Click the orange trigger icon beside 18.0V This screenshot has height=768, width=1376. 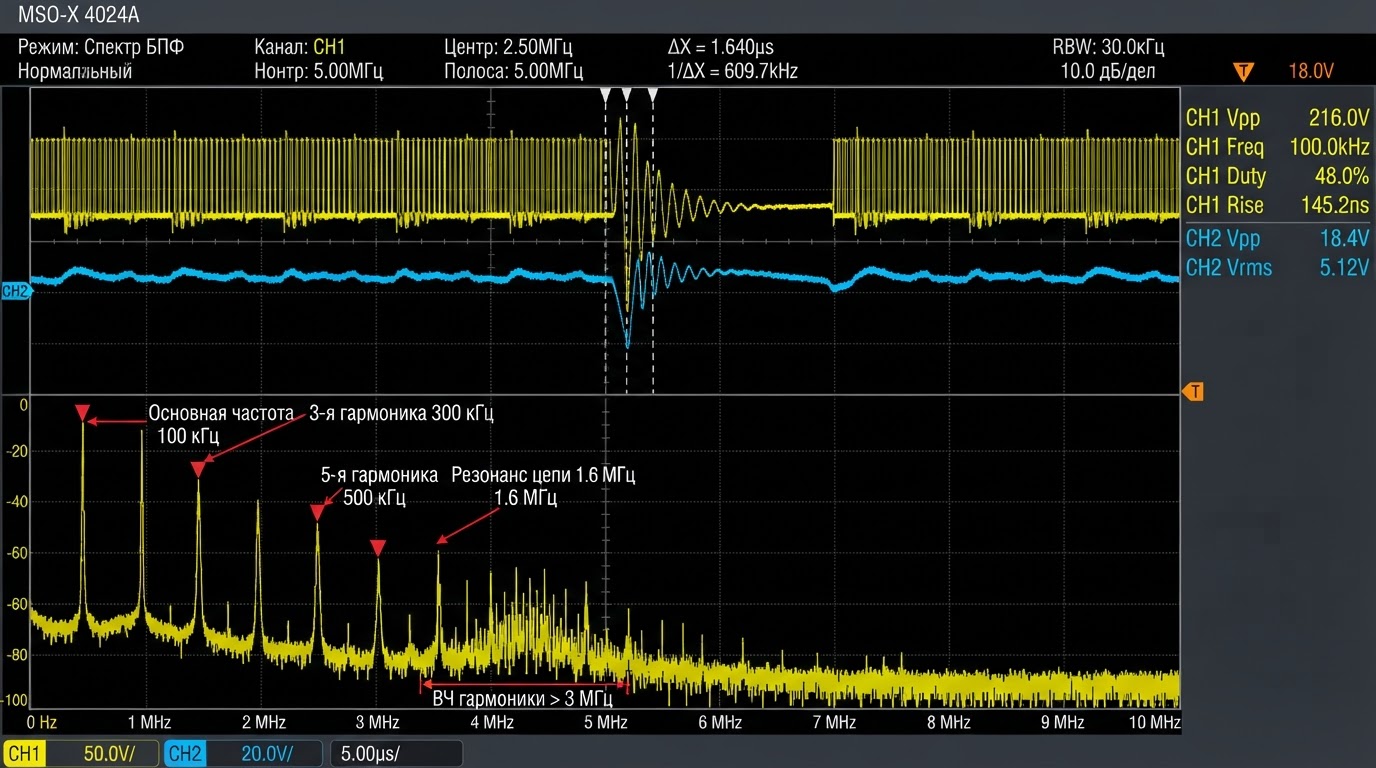coord(1244,71)
